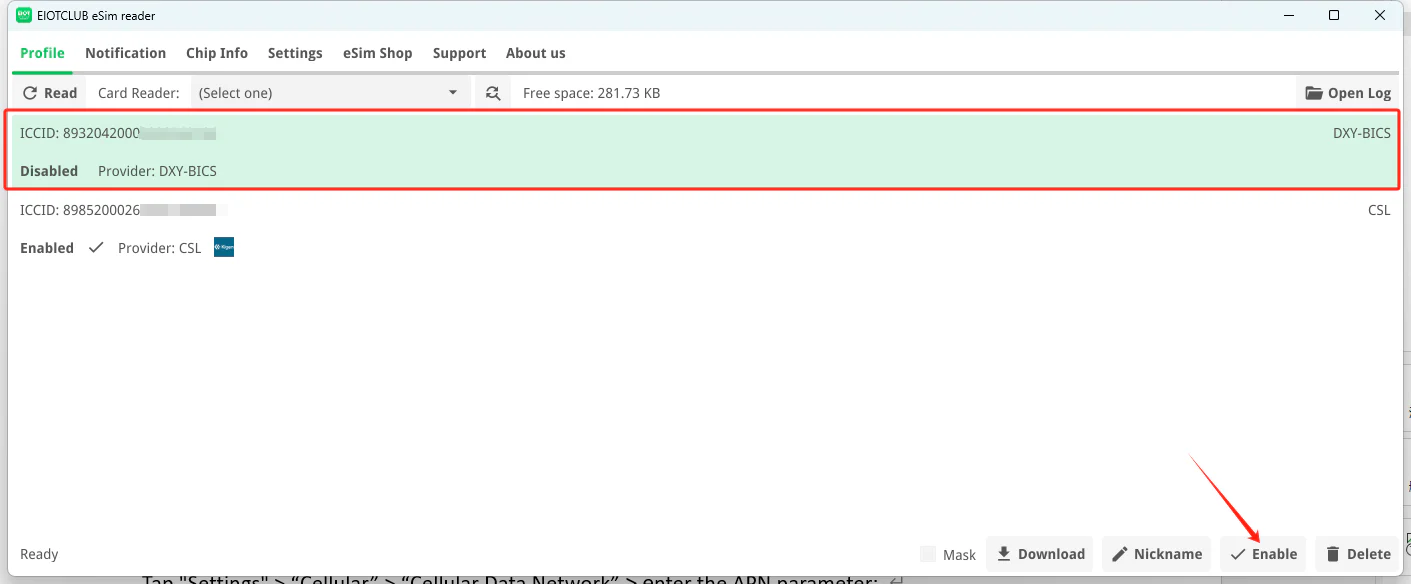
Task: Switch to the Profile tab
Action: [42, 53]
